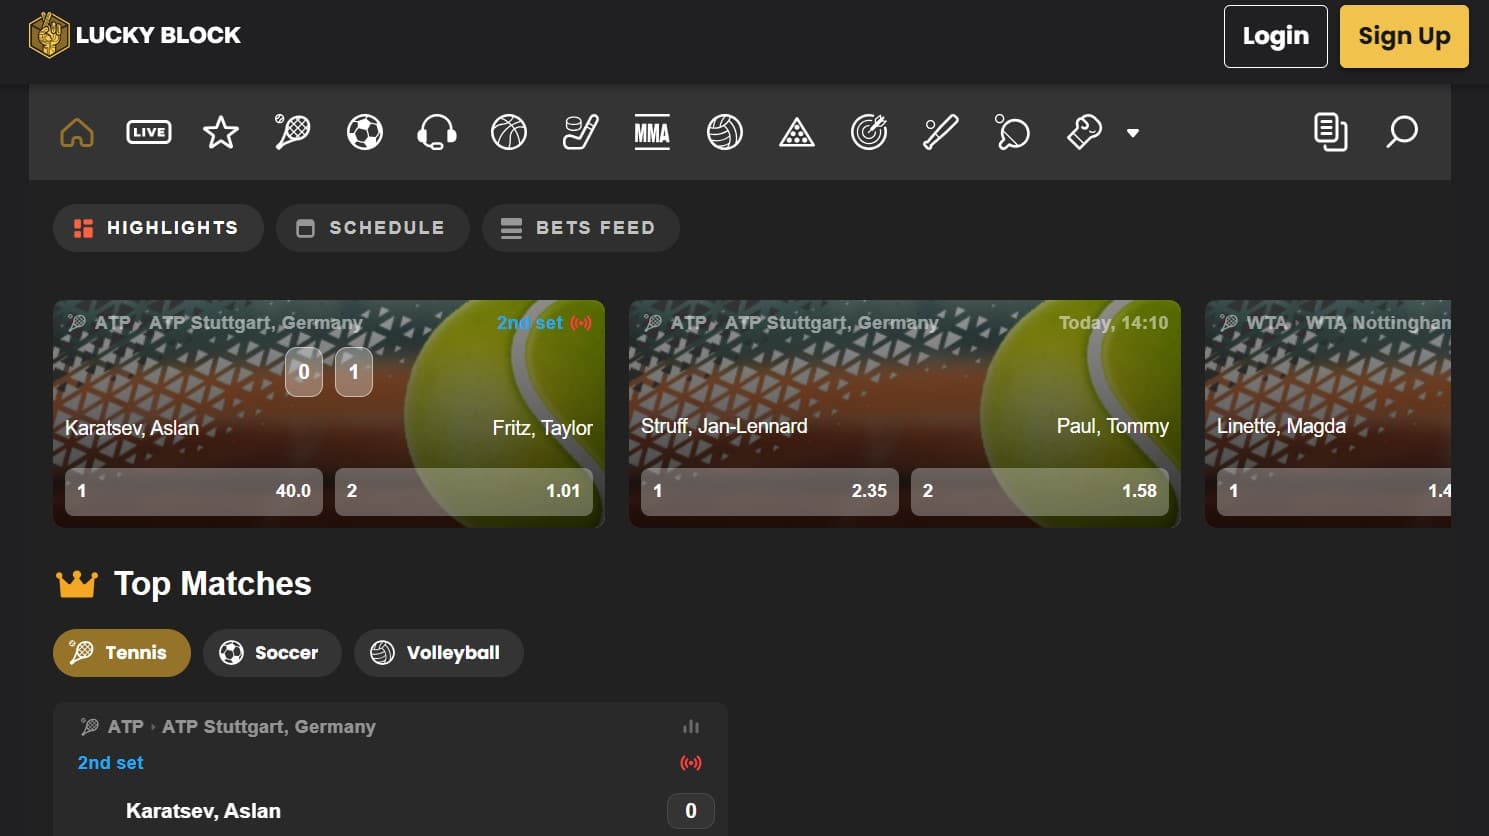Switch to the Highlights tab
The width and height of the screenshot is (1489, 836).
(158, 228)
